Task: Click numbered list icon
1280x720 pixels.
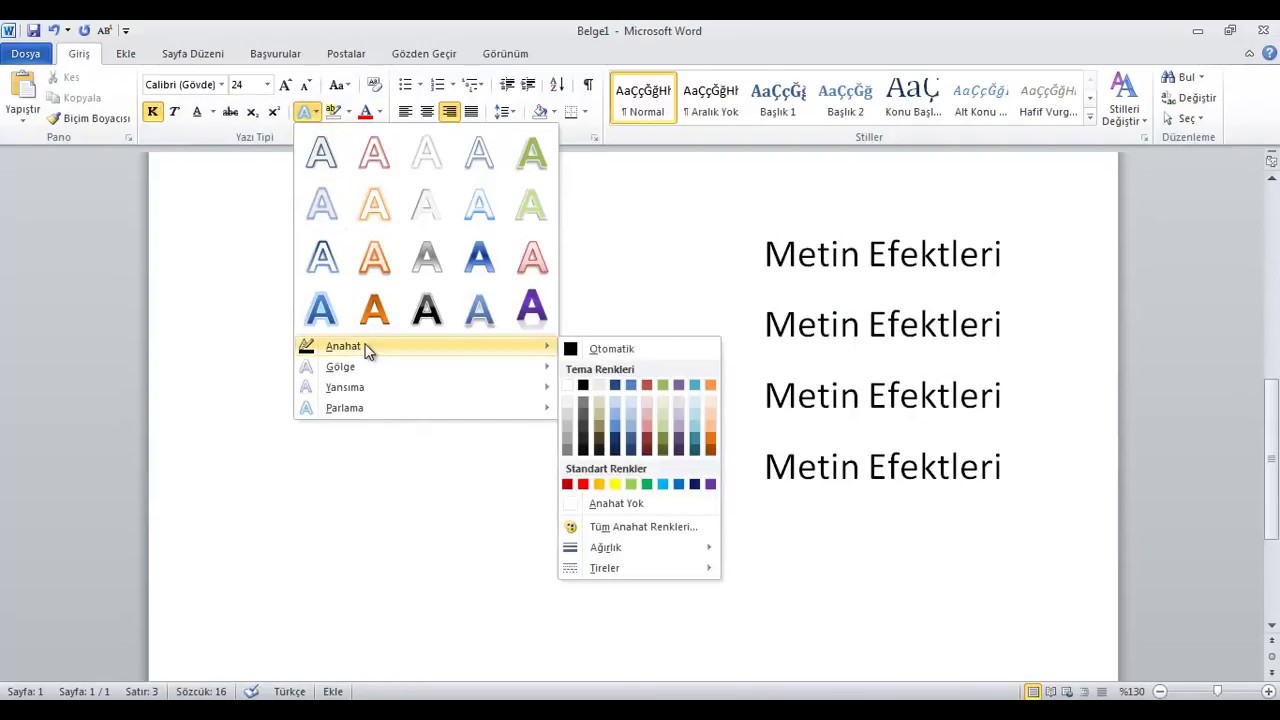Action: (437, 85)
